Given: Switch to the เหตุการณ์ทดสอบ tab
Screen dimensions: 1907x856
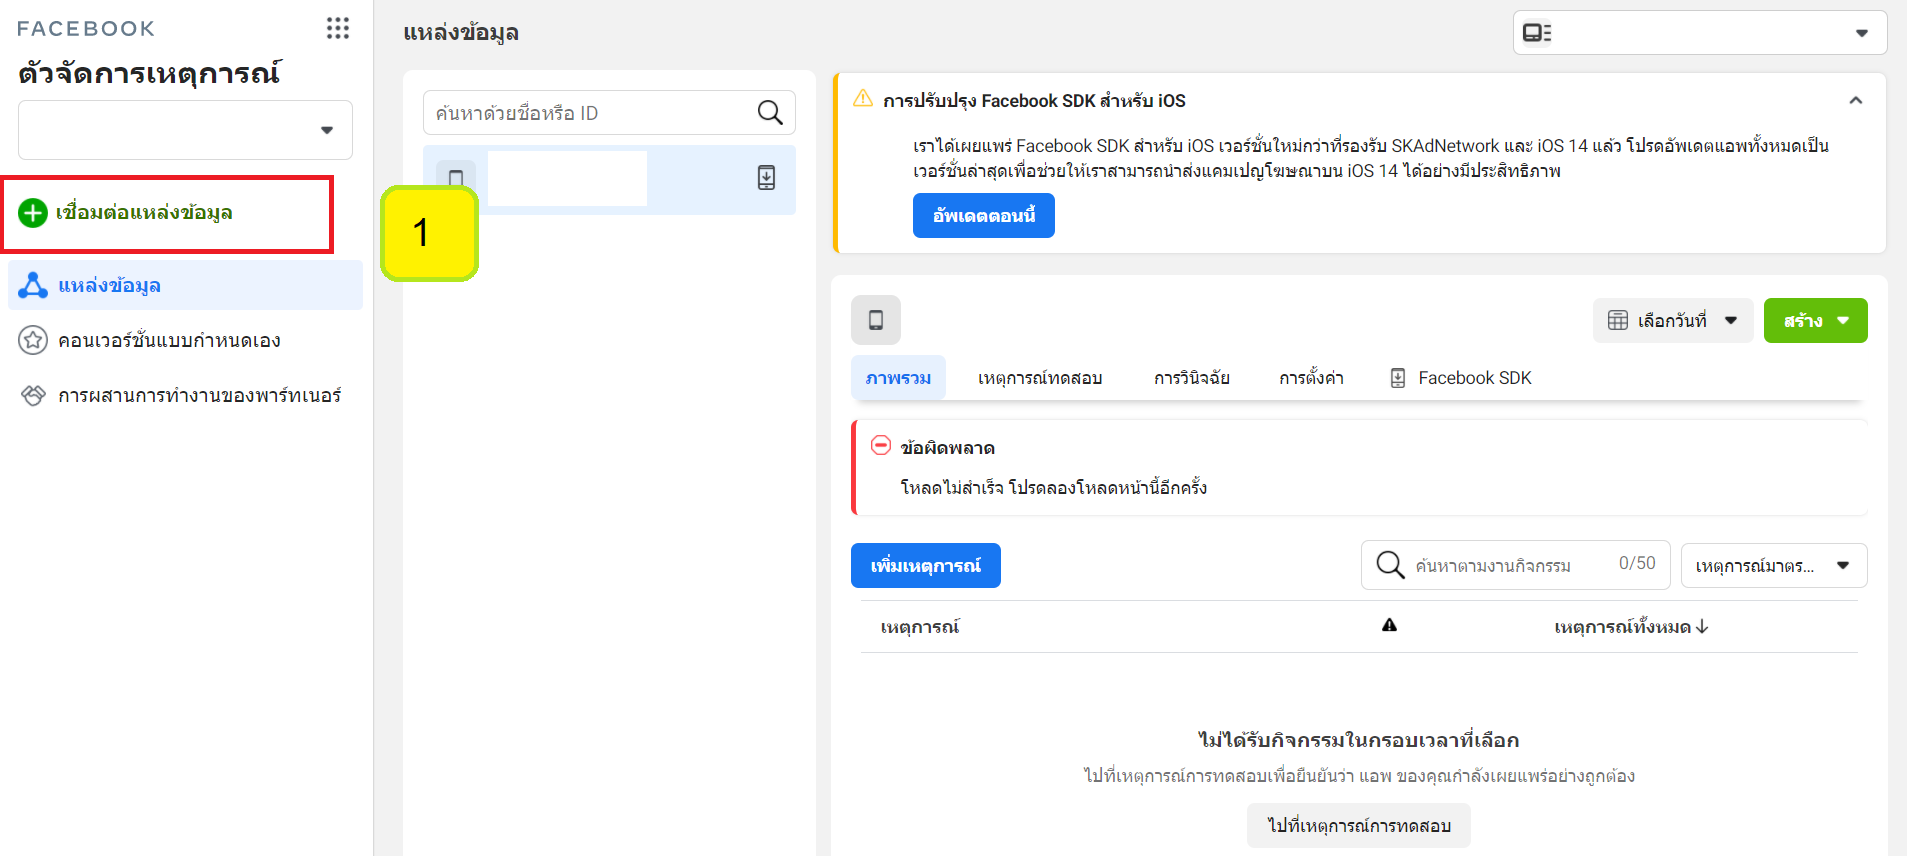Looking at the screenshot, I should tap(1040, 378).
